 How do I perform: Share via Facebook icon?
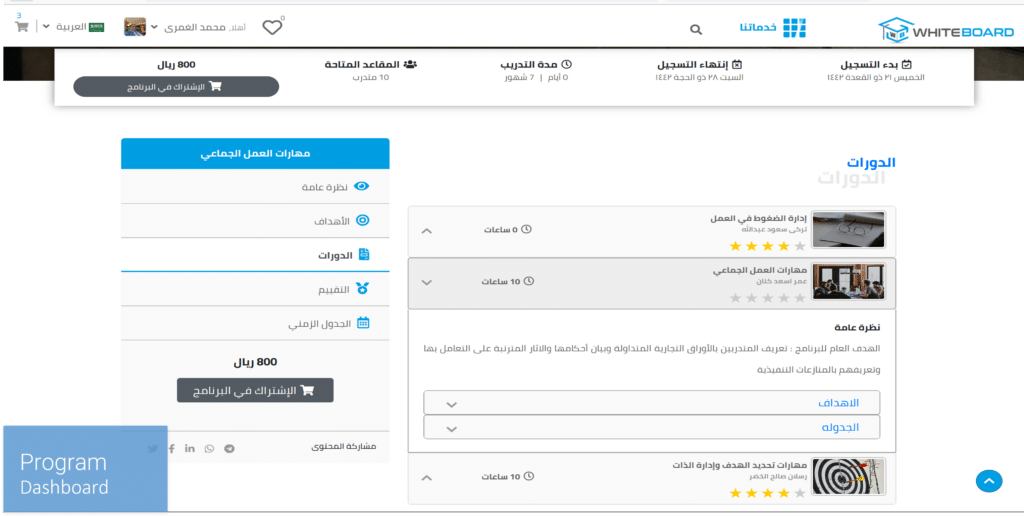[172, 448]
